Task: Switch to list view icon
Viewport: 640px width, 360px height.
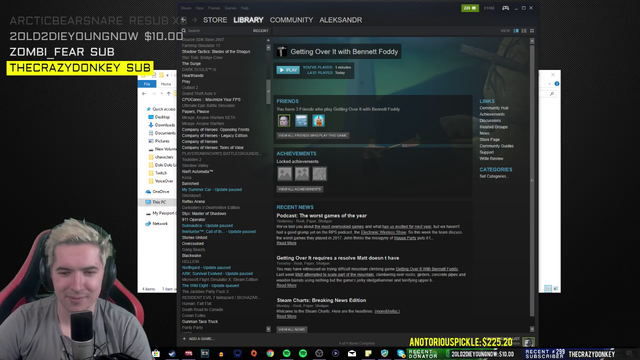Action: [x=524, y=31]
